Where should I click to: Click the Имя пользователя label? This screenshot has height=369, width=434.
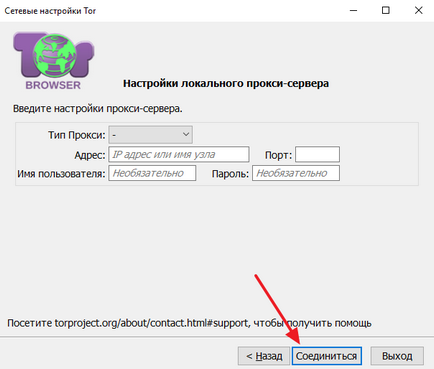pyautogui.click(x=61, y=174)
